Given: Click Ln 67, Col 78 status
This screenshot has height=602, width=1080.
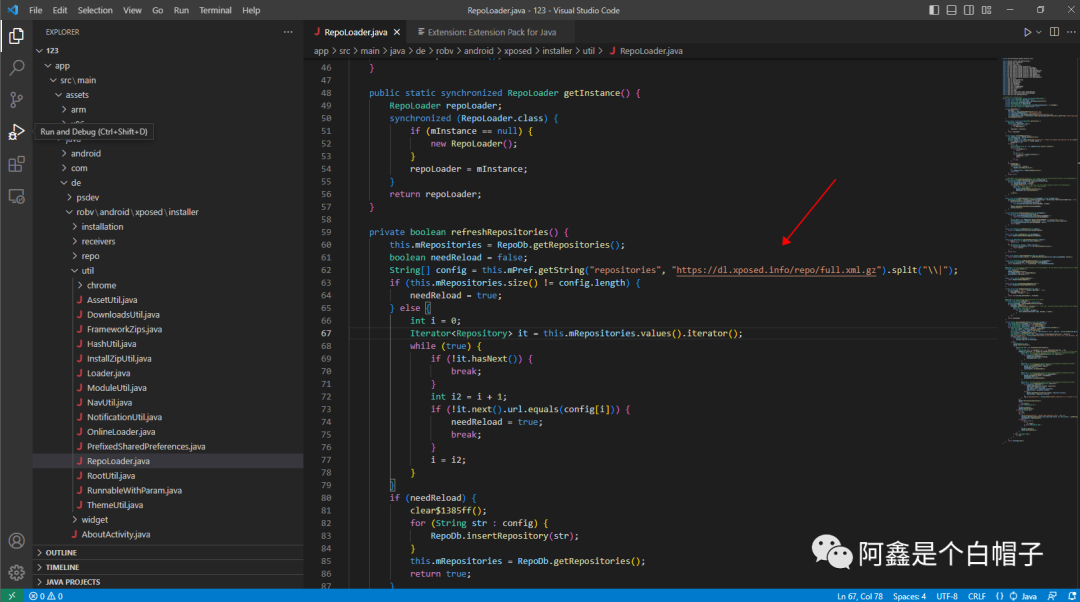Looking at the screenshot, I should [860, 596].
